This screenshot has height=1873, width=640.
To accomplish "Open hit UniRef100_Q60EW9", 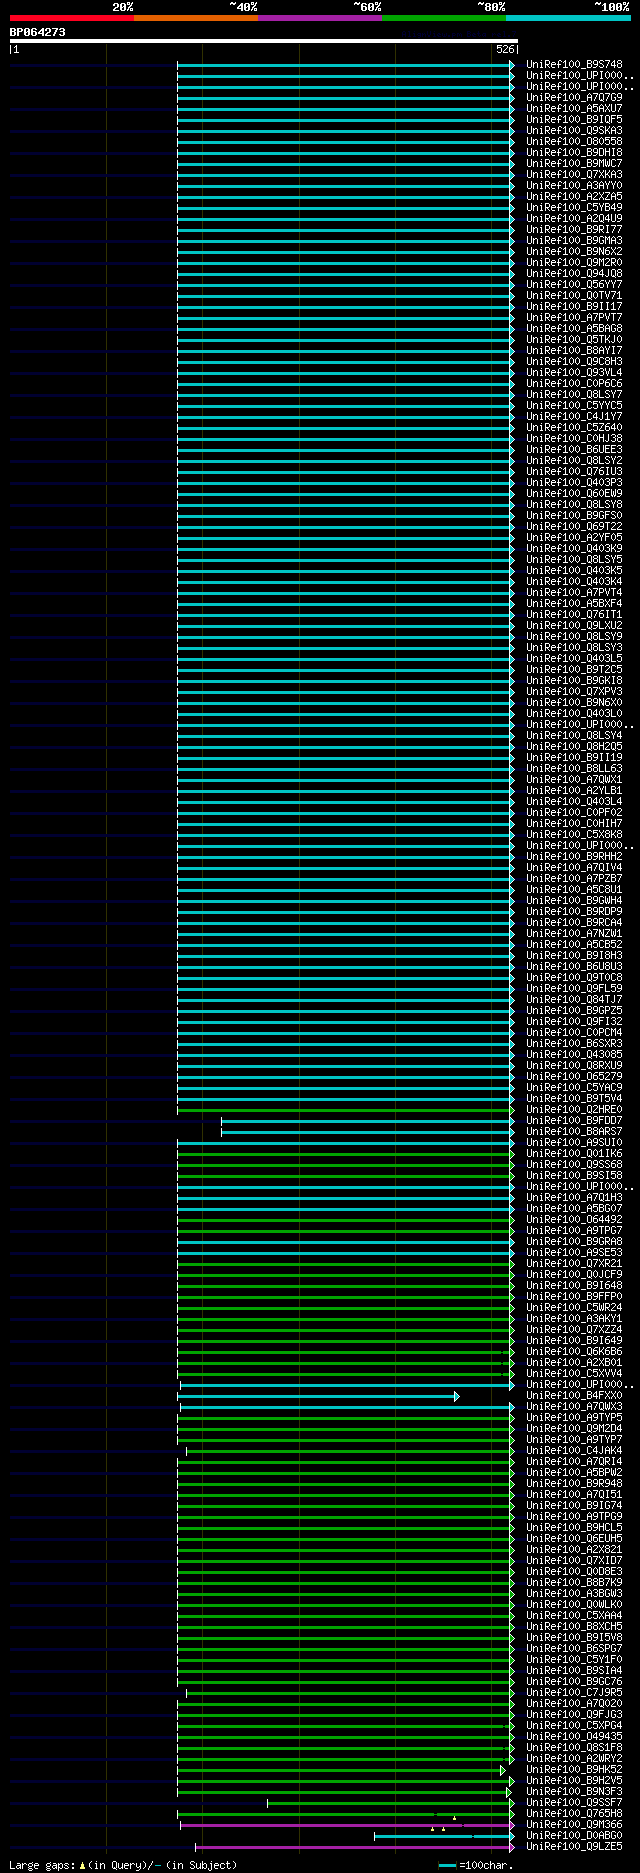I will pos(574,494).
